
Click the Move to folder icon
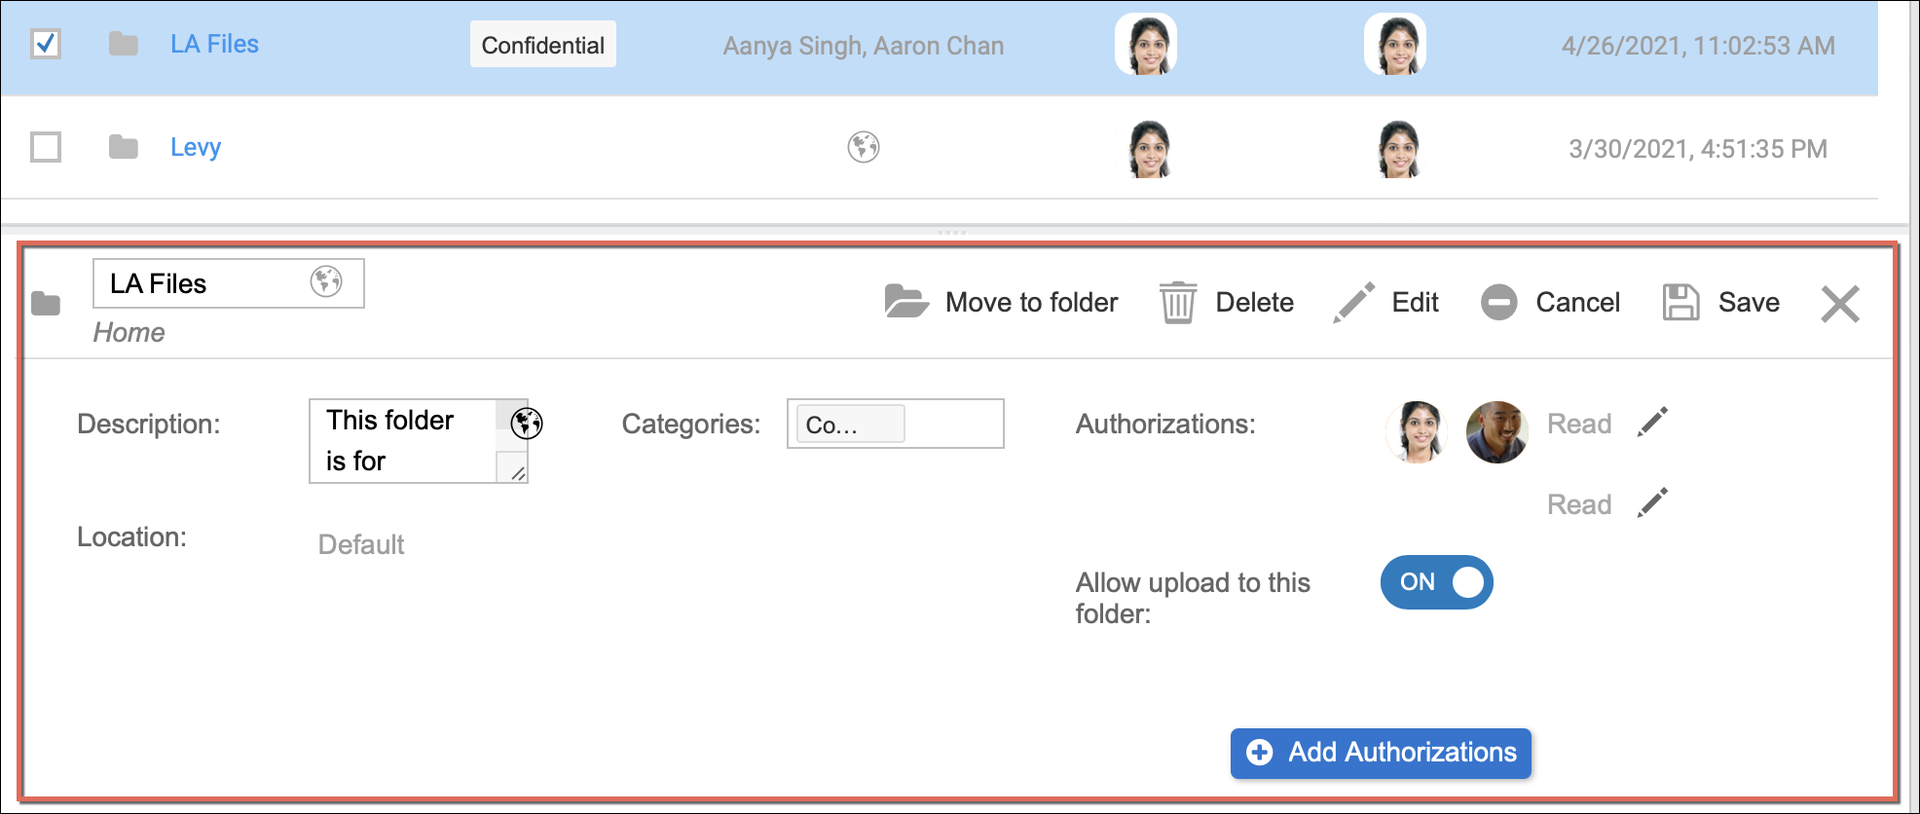(906, 301)
